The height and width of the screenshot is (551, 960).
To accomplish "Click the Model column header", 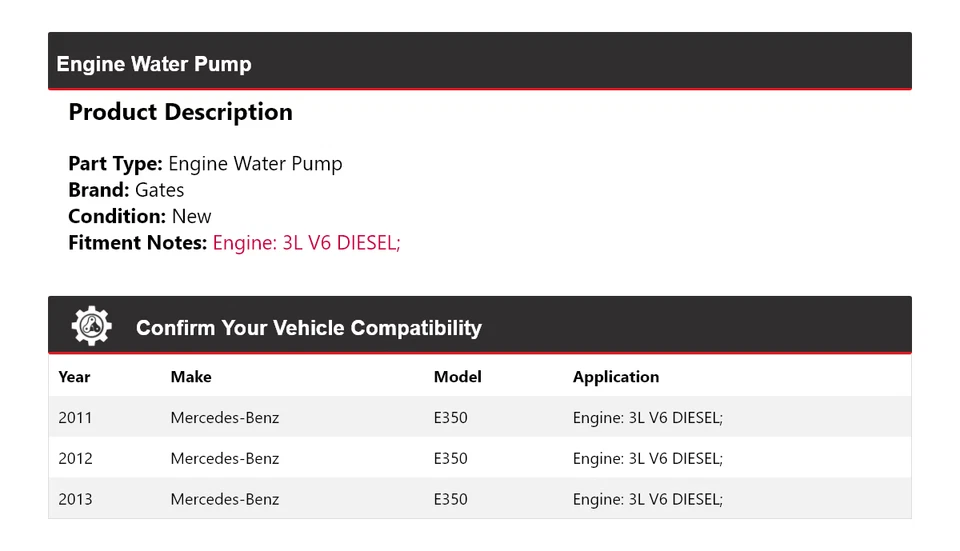I will click(x=457, y=377).
